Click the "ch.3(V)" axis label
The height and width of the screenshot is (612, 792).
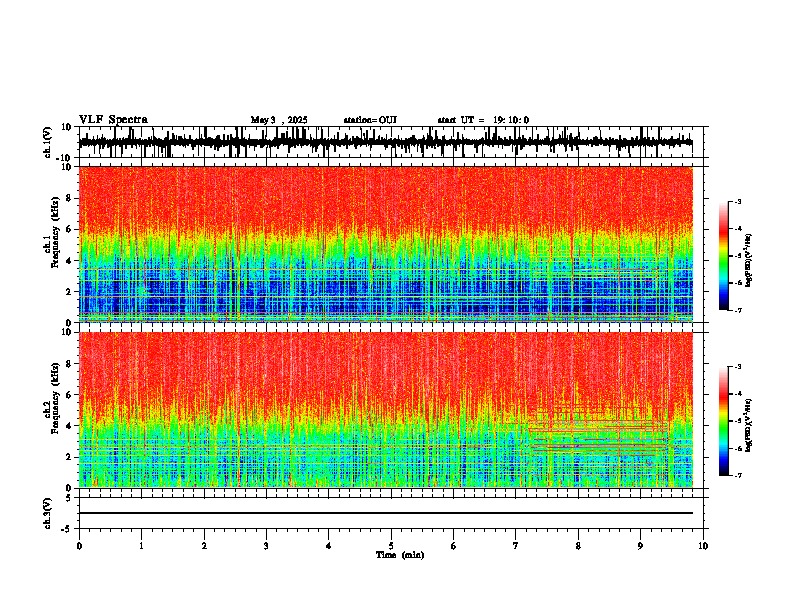(48, 513)
